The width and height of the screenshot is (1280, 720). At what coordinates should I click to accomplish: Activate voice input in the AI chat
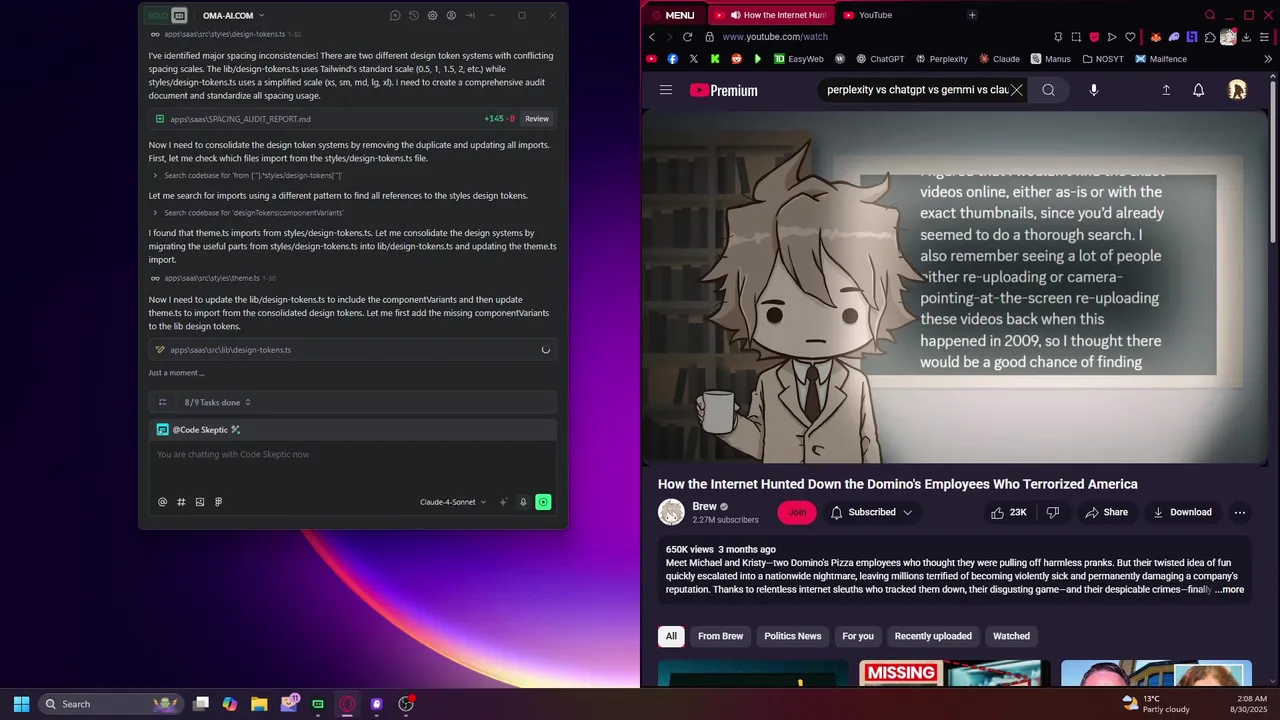pos(523,502)
